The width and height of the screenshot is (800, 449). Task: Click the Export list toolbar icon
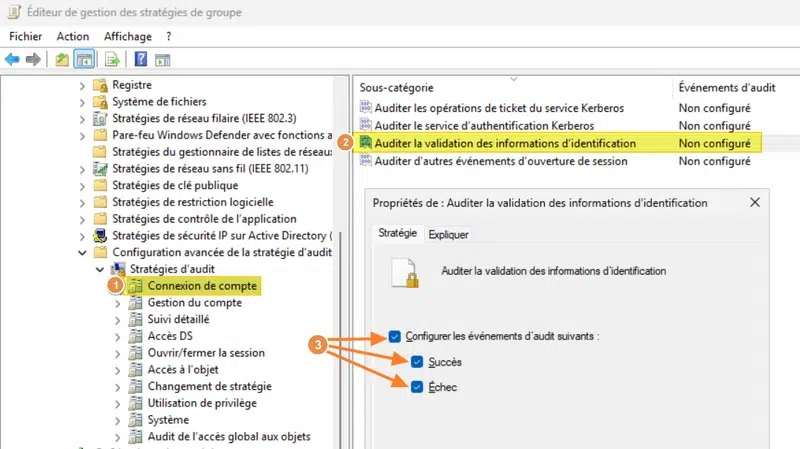112,60
